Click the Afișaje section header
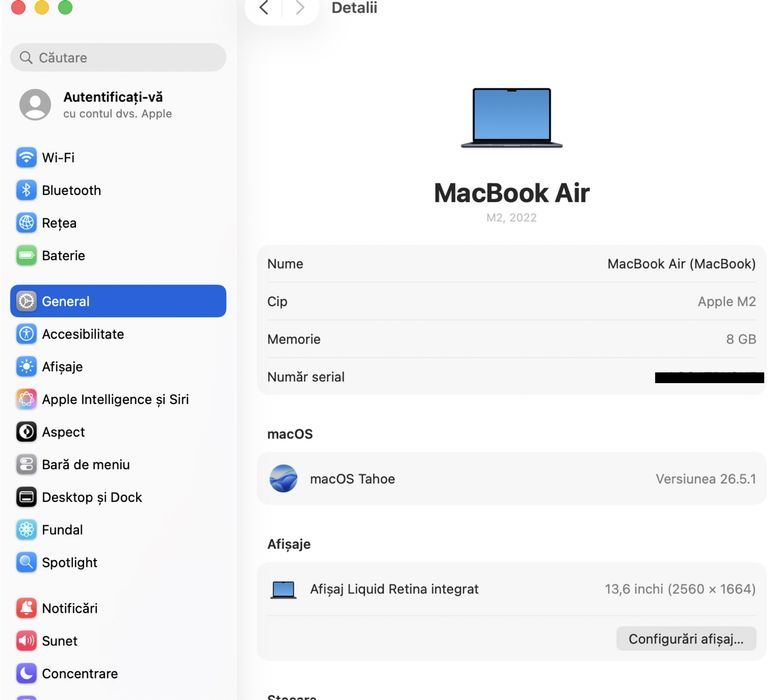This screenshot has width=779, height=700. 289,544
